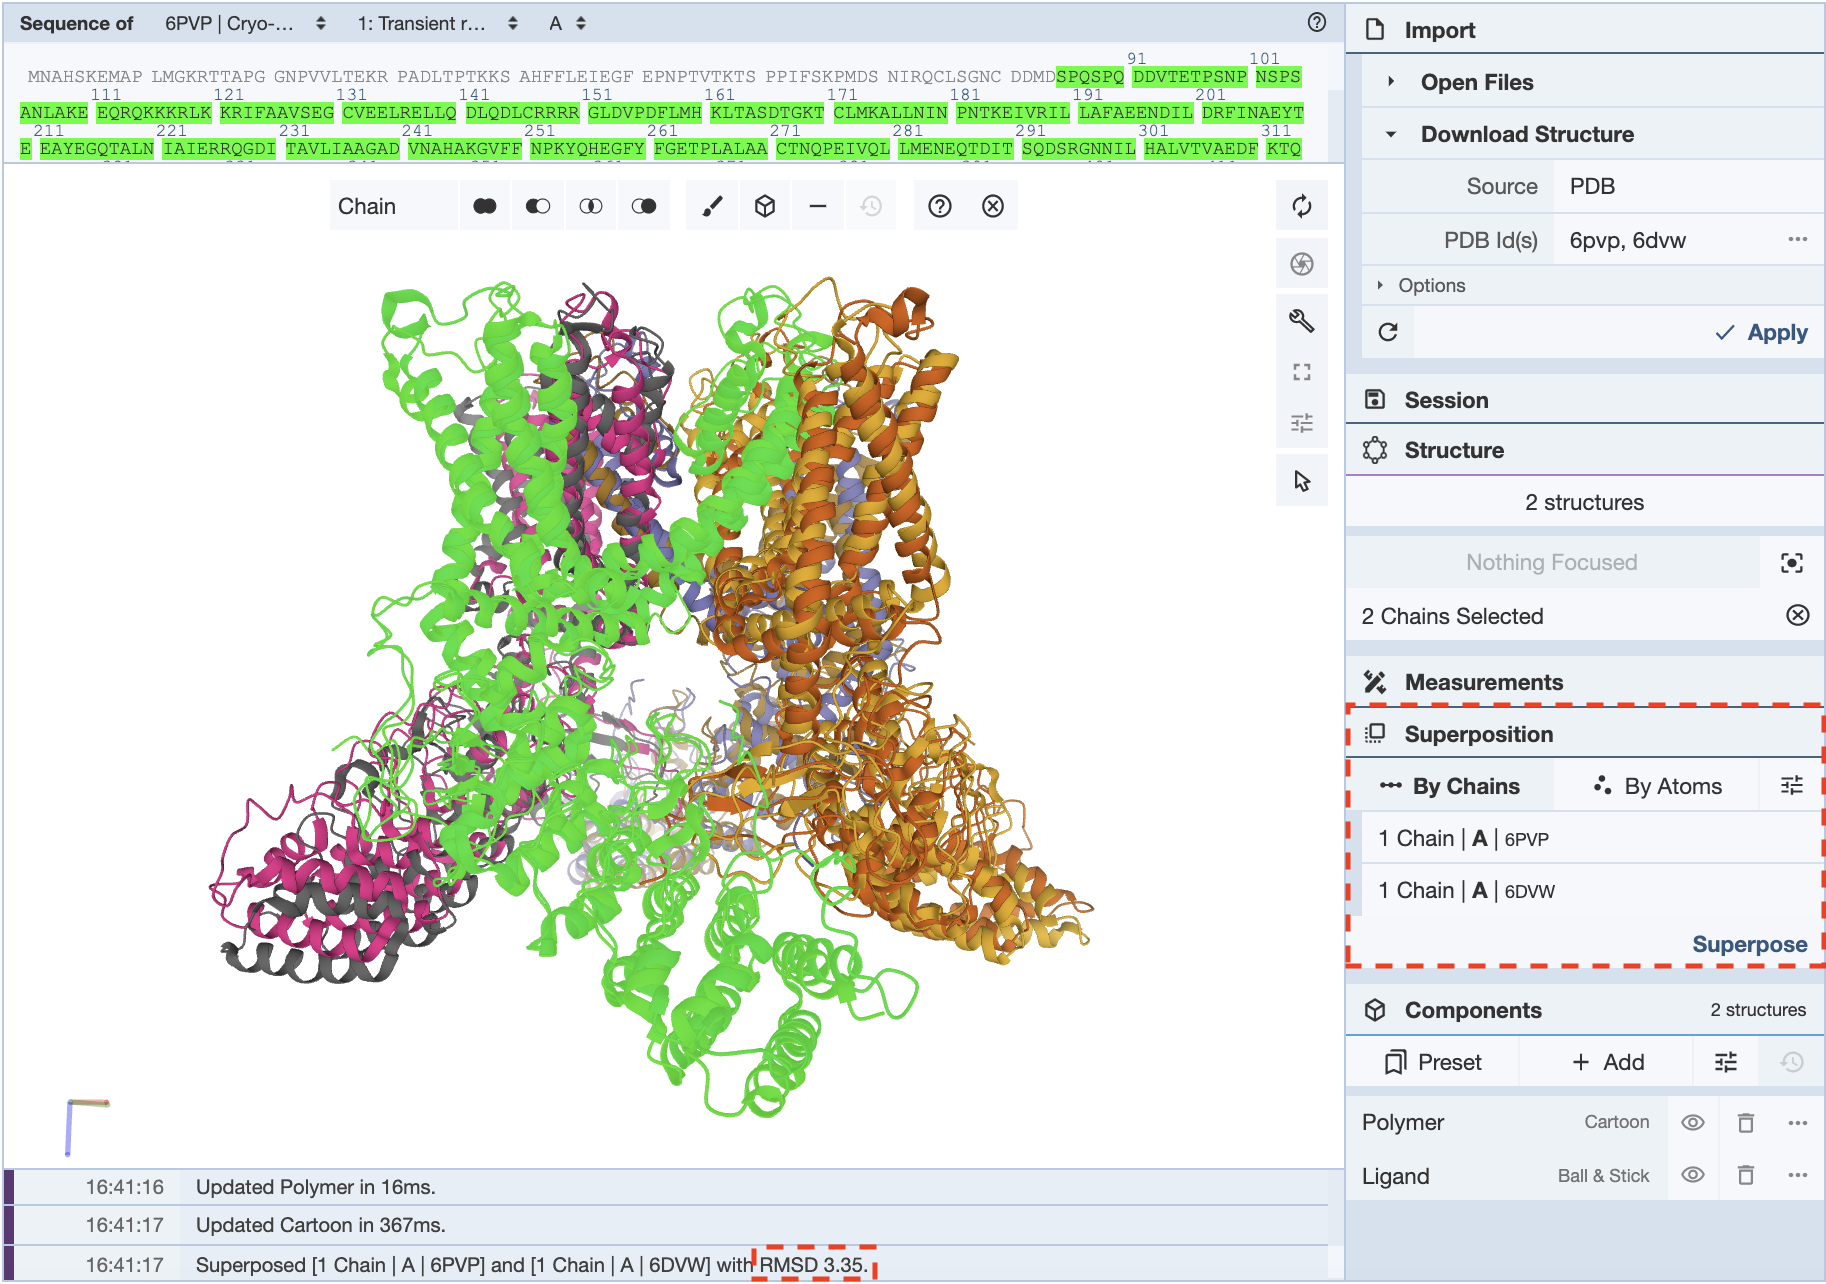The height and width of the screenshot is (1284, 1826).
Task: Click the cube representation icon in toolbar
Action: tap(765, 206)
